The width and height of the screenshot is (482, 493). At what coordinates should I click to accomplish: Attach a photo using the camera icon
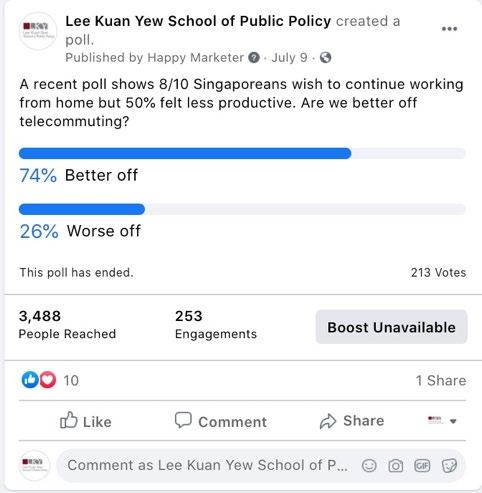(x=396, y=466)
